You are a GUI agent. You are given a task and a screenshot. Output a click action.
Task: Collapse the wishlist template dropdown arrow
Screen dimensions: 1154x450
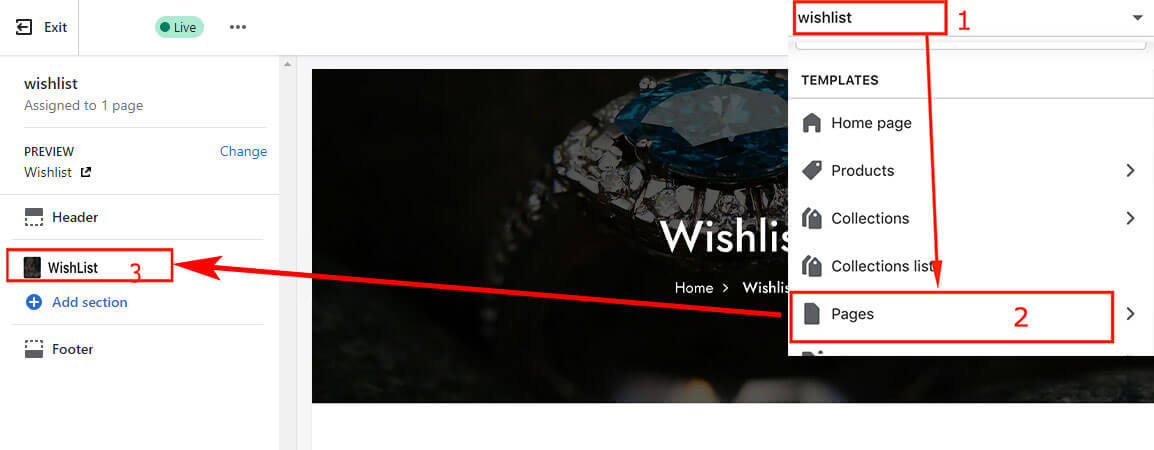click(x=1137, y=18)
